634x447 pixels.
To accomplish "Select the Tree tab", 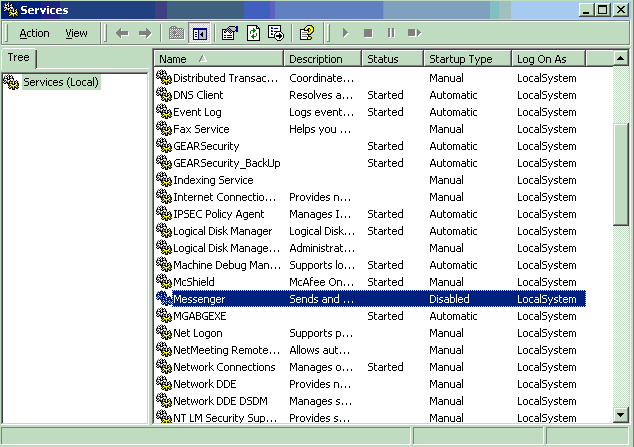I will 19,58.
